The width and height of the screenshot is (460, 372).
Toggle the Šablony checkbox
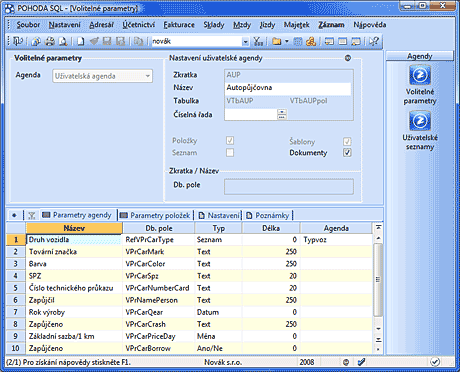(347, 142)
